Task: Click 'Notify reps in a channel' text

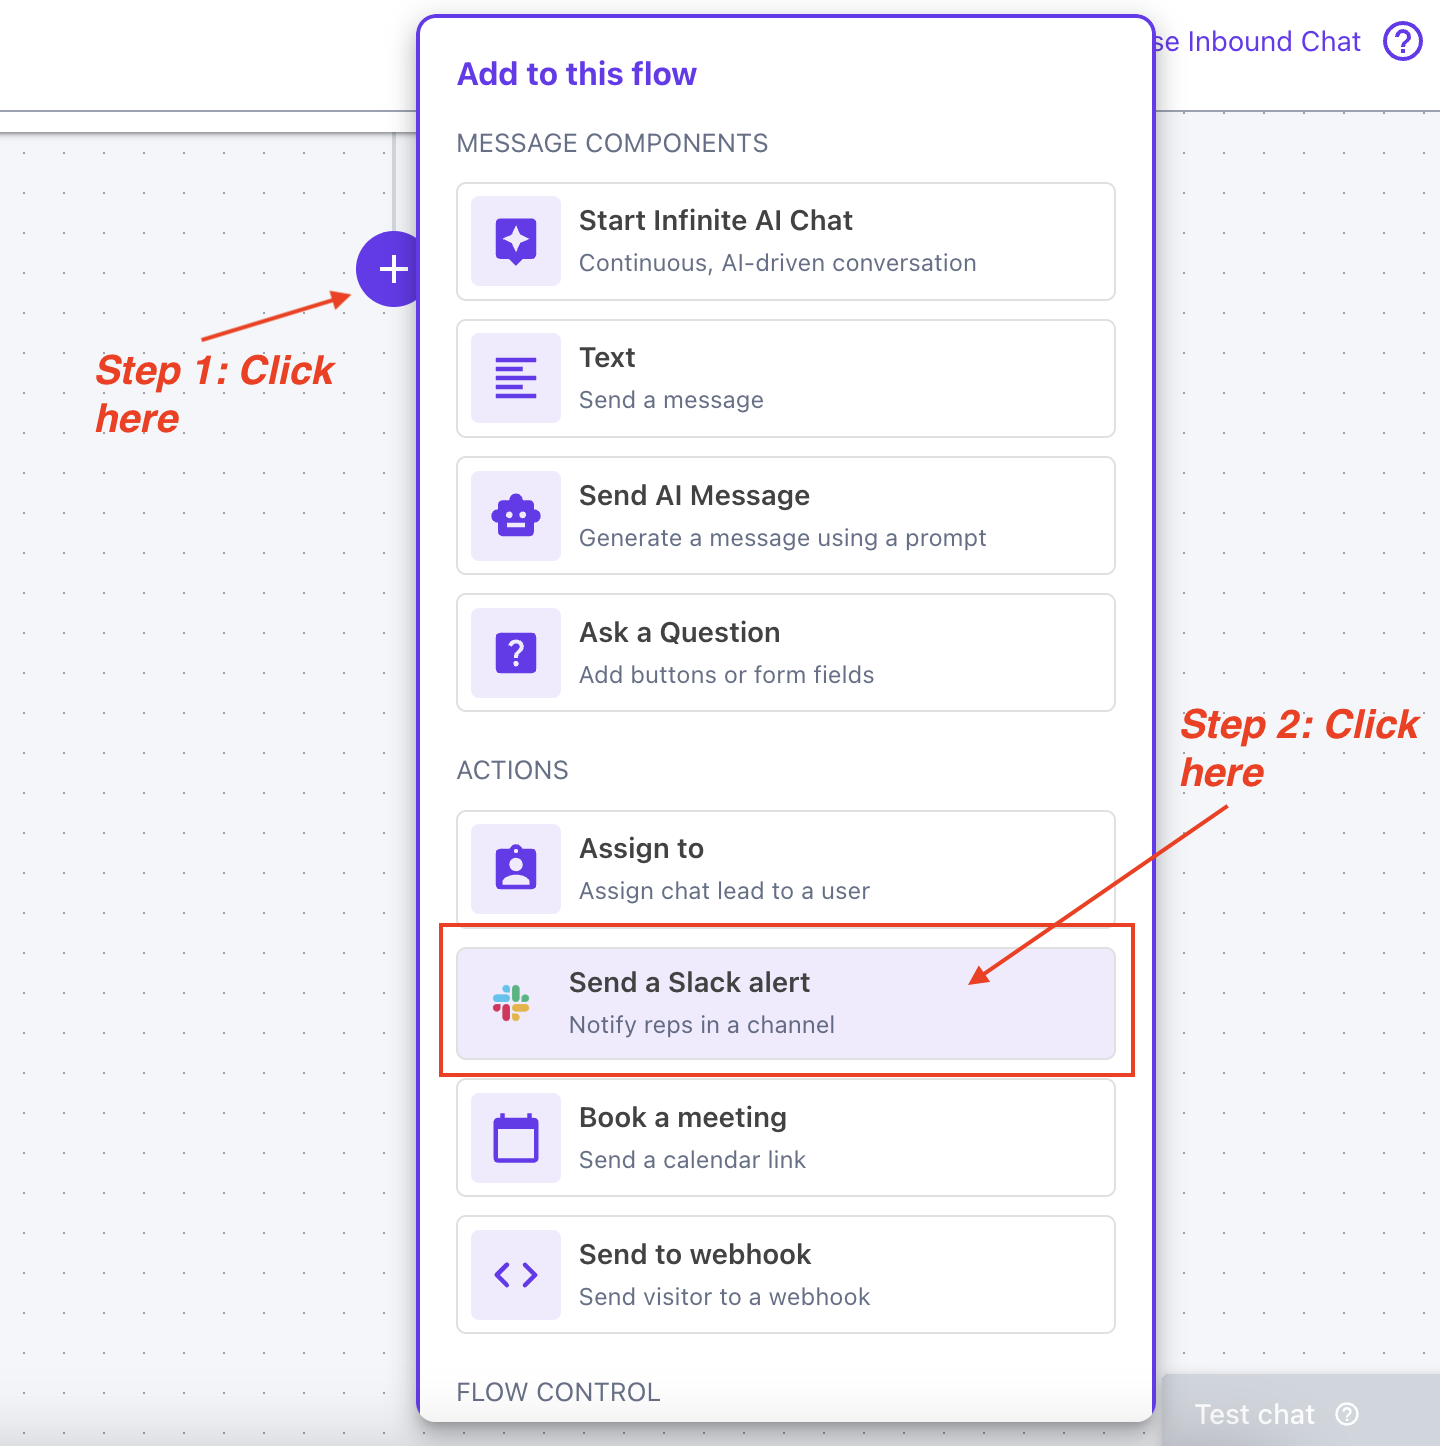Action: [x=702, y=1025]
